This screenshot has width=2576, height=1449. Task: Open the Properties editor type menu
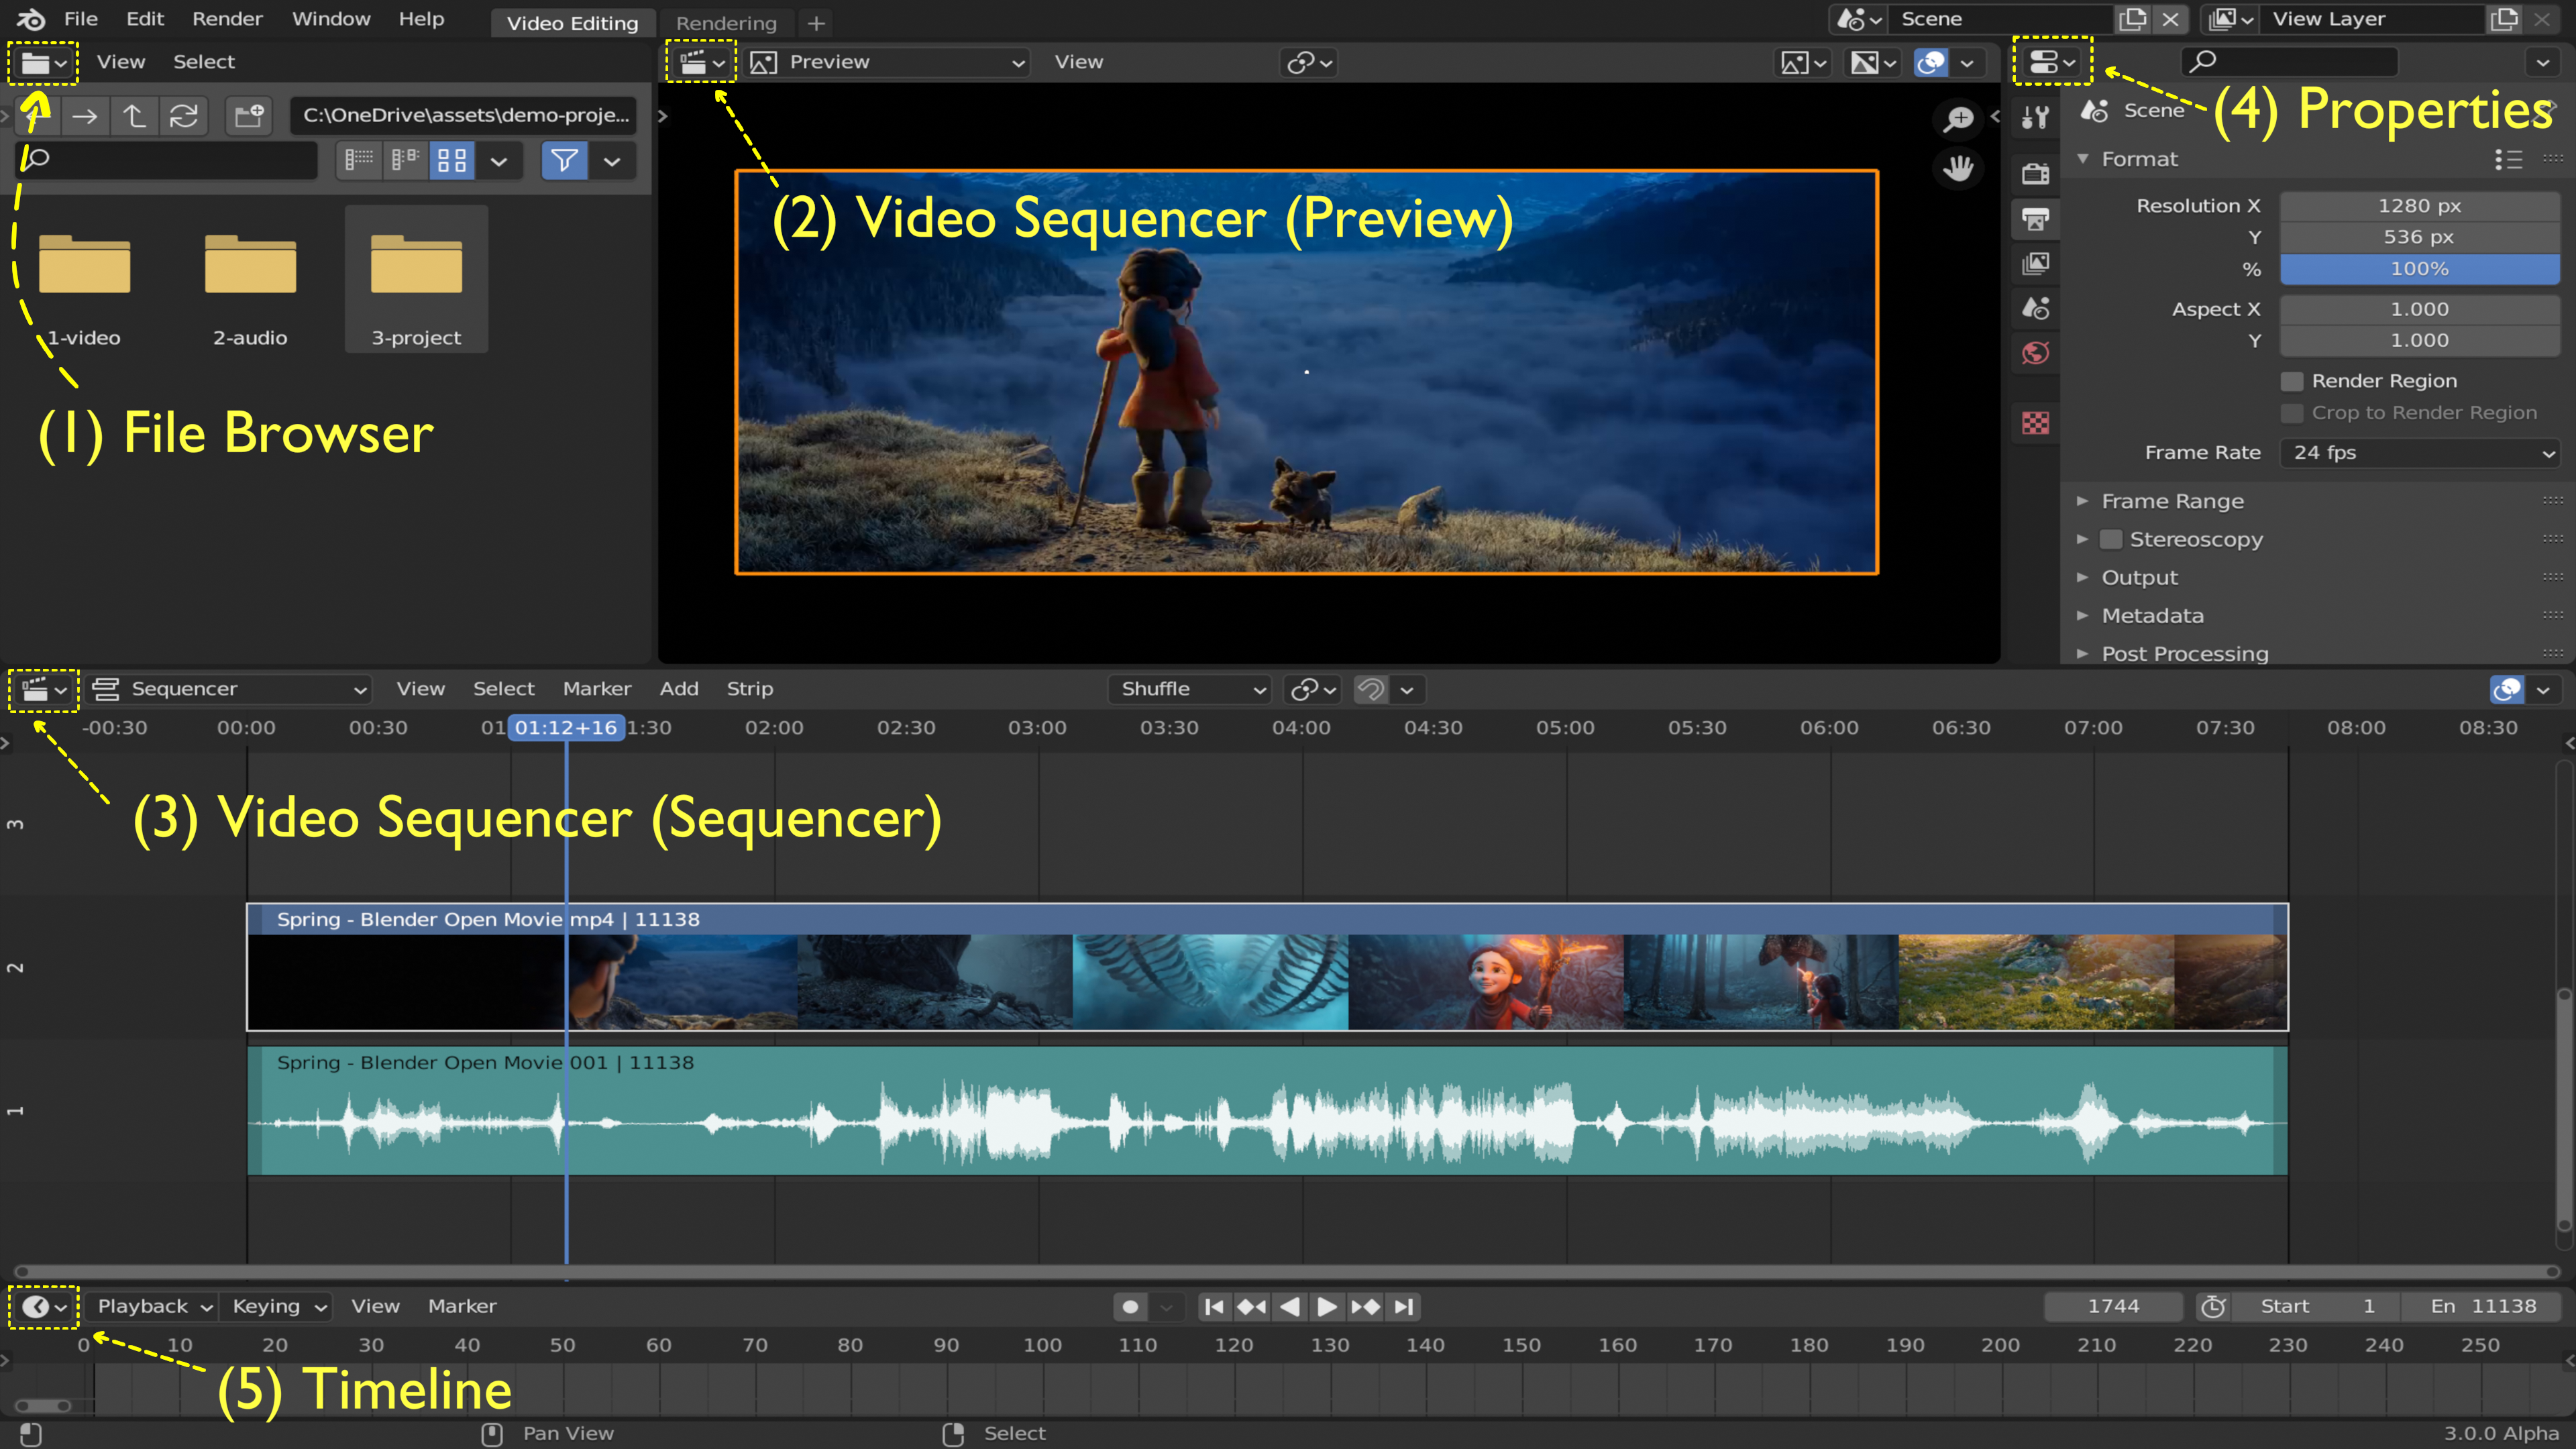(x=2052, y=62)
